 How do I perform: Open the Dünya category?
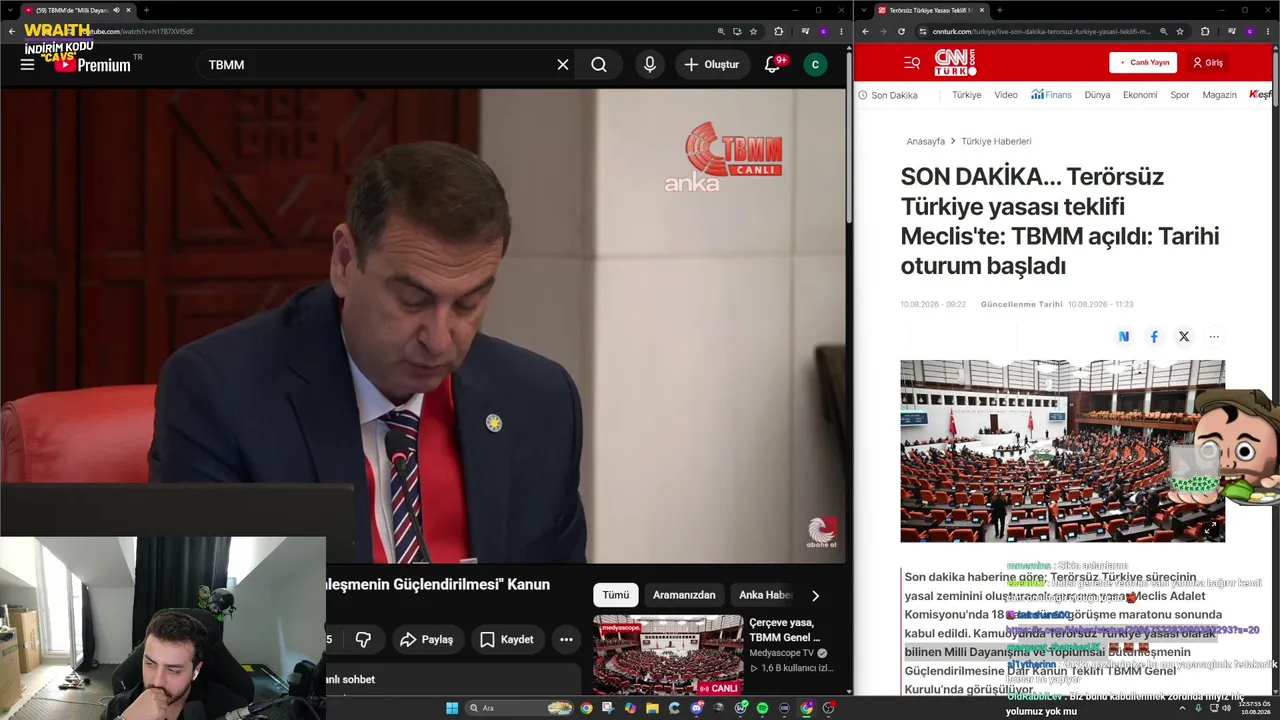click(x=1097, y=95)
